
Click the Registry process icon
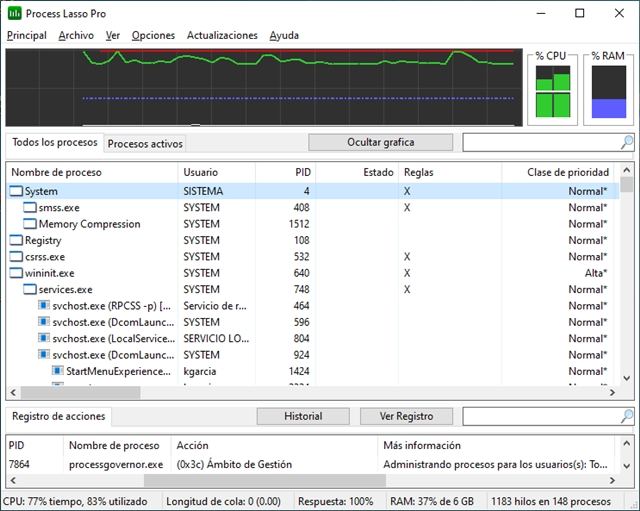pyautogui.click(x=16, y=240)
